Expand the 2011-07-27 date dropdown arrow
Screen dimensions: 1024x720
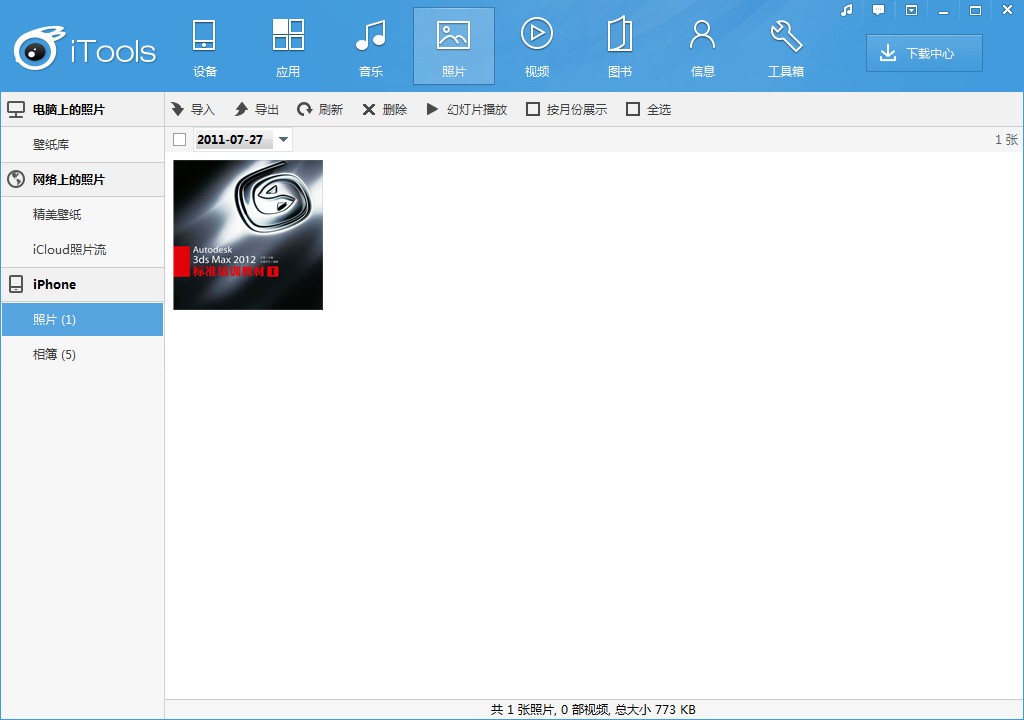click(283, 139)
